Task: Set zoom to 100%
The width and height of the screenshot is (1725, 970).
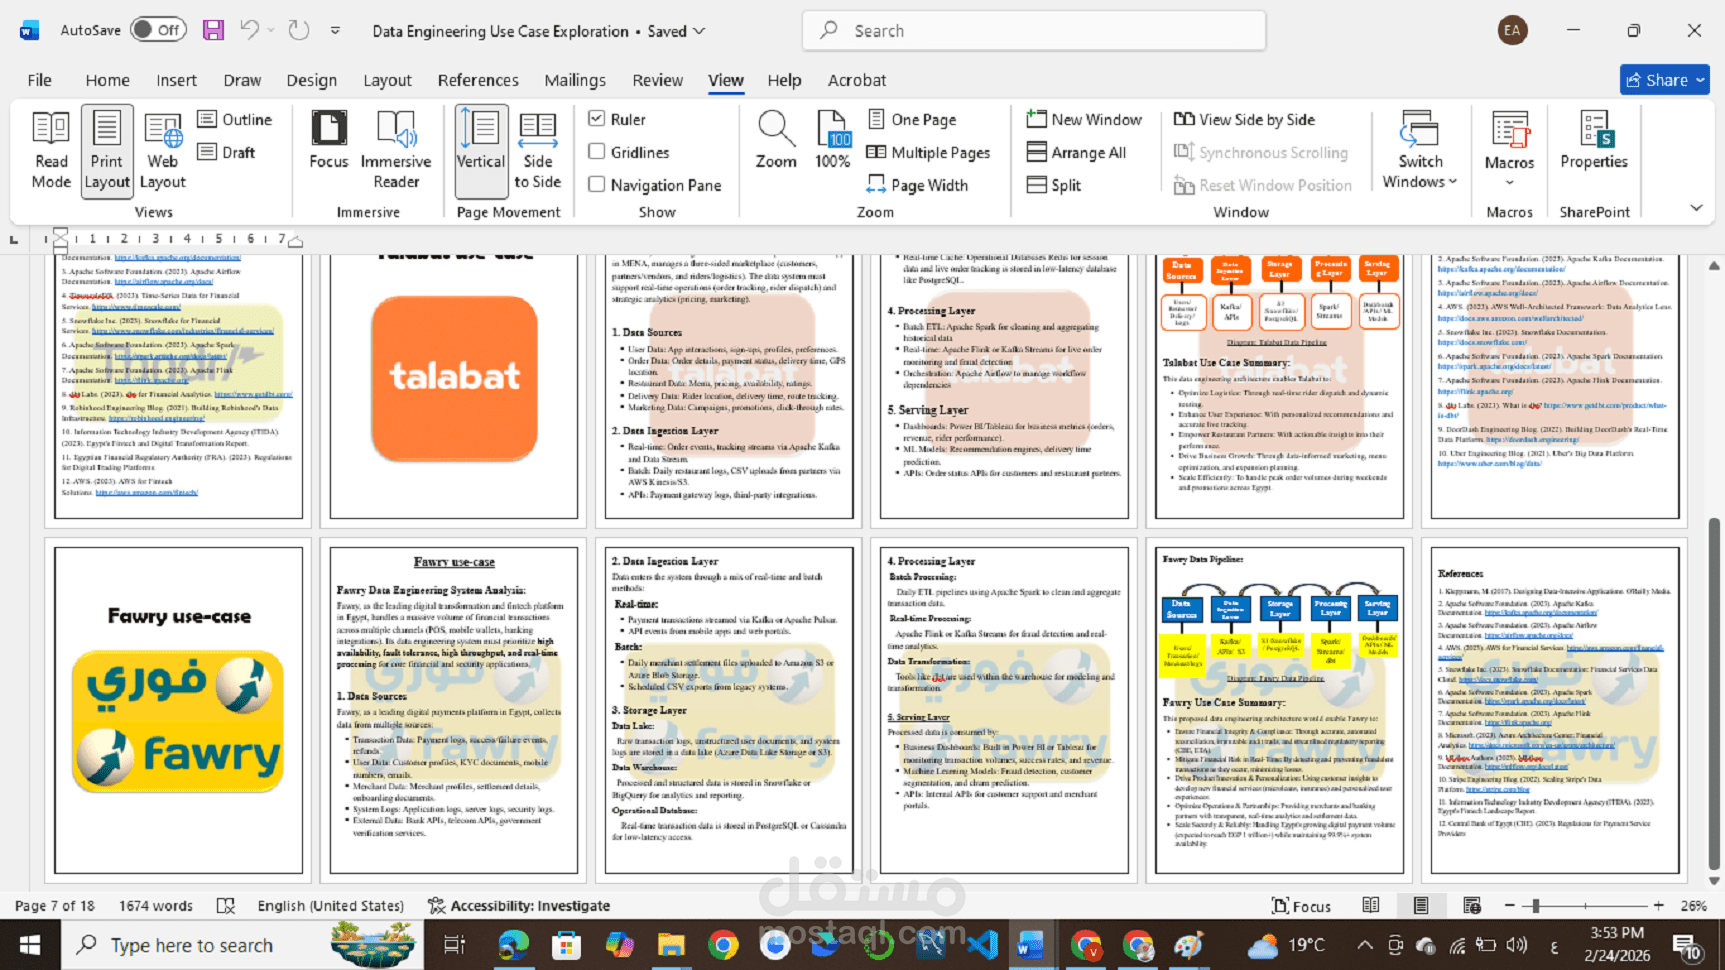Action: click(x=833, y=141)
